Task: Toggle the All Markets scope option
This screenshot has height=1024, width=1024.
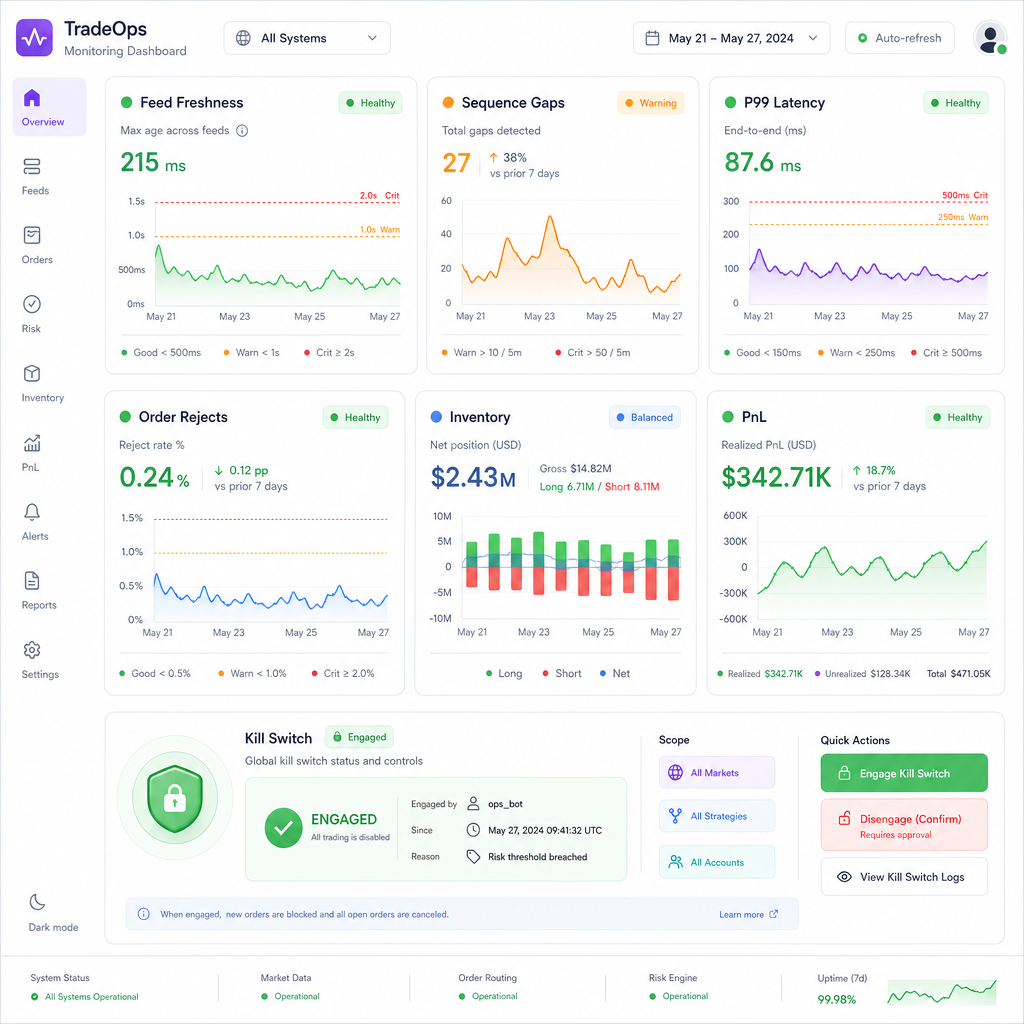Action: [716, 773]
